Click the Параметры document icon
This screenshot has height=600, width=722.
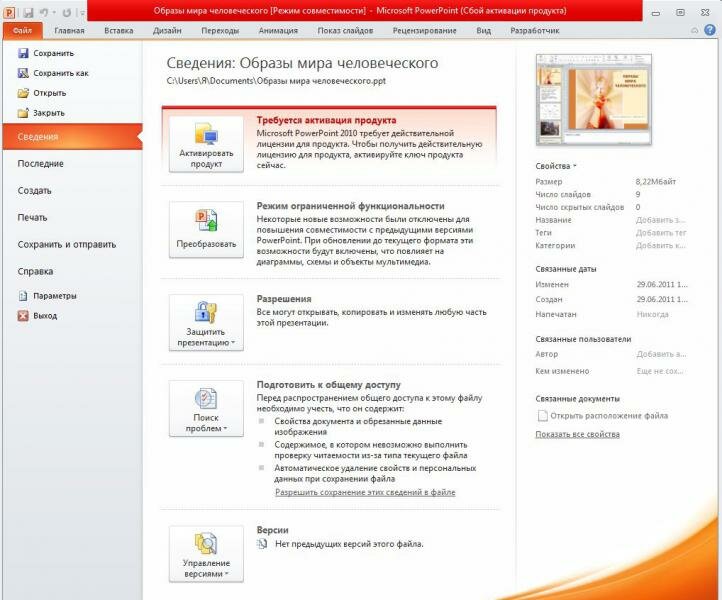(x=23, y=296)
